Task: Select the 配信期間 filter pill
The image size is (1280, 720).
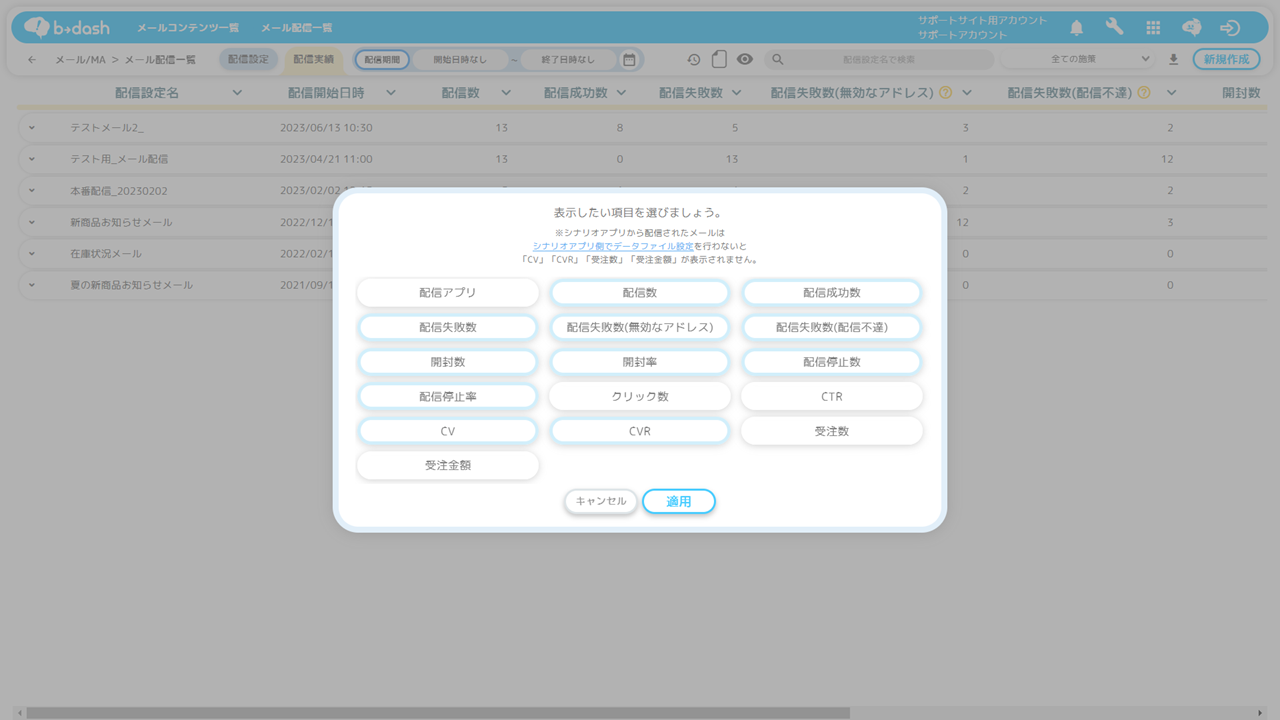Action: (x=382, y=60)
